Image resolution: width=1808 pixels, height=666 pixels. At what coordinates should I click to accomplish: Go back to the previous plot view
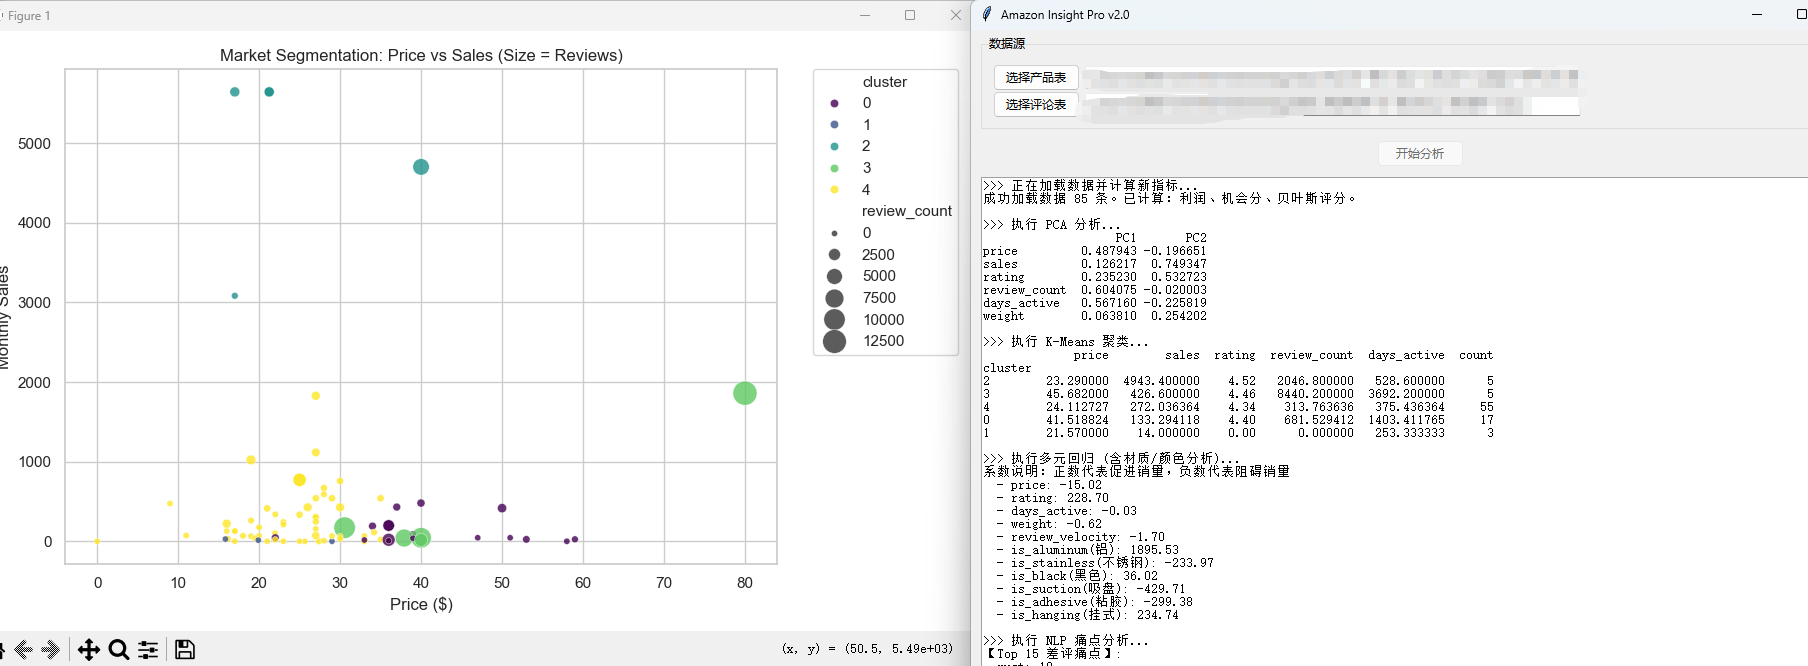tap(24, 650)
